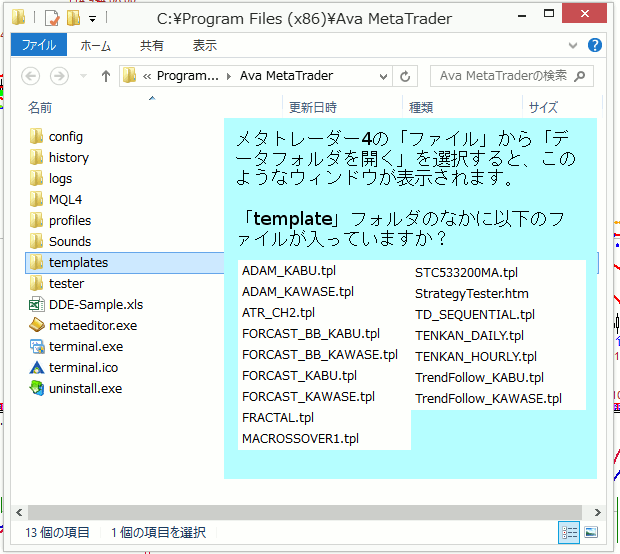This screenshot has height=554, width=620.
Task: Click the Program... breadcrumb segment
Action: click(x=187, y=76)
